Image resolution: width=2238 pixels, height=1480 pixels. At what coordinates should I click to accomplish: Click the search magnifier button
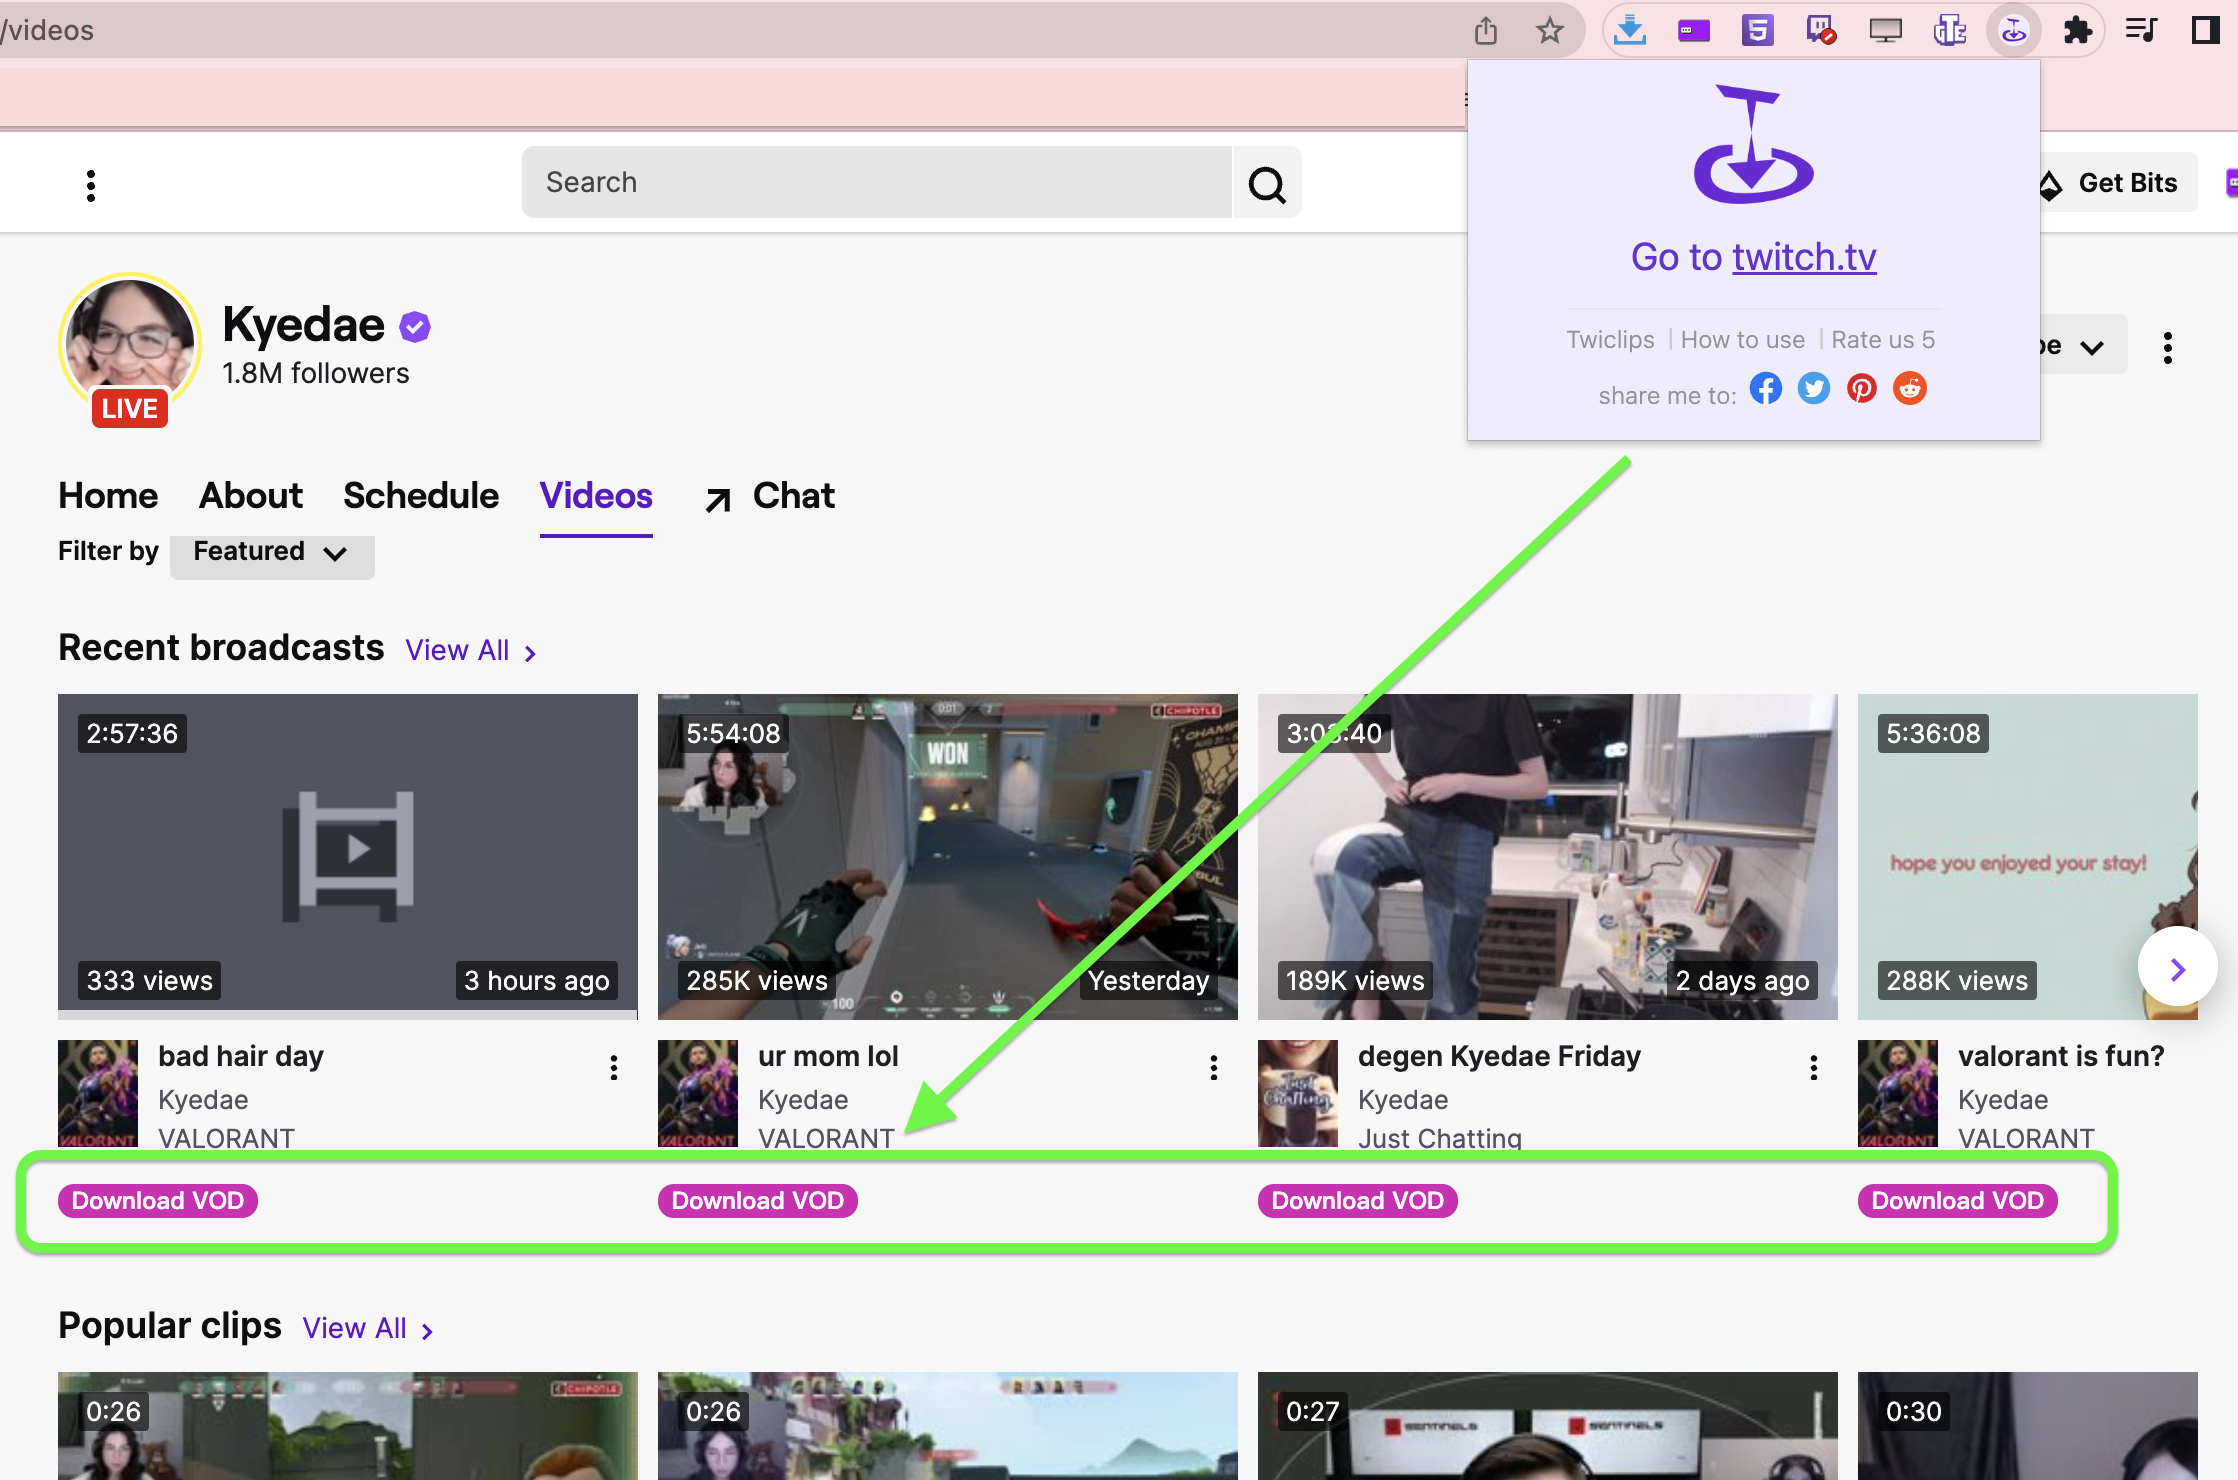[1267, 183]
